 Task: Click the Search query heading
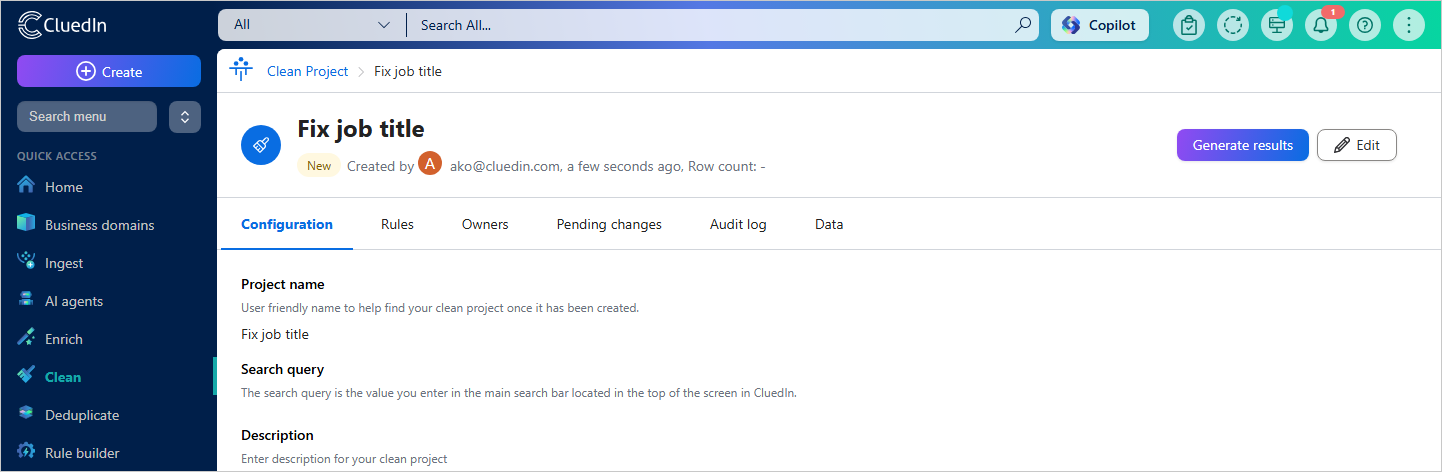[283, 369]
